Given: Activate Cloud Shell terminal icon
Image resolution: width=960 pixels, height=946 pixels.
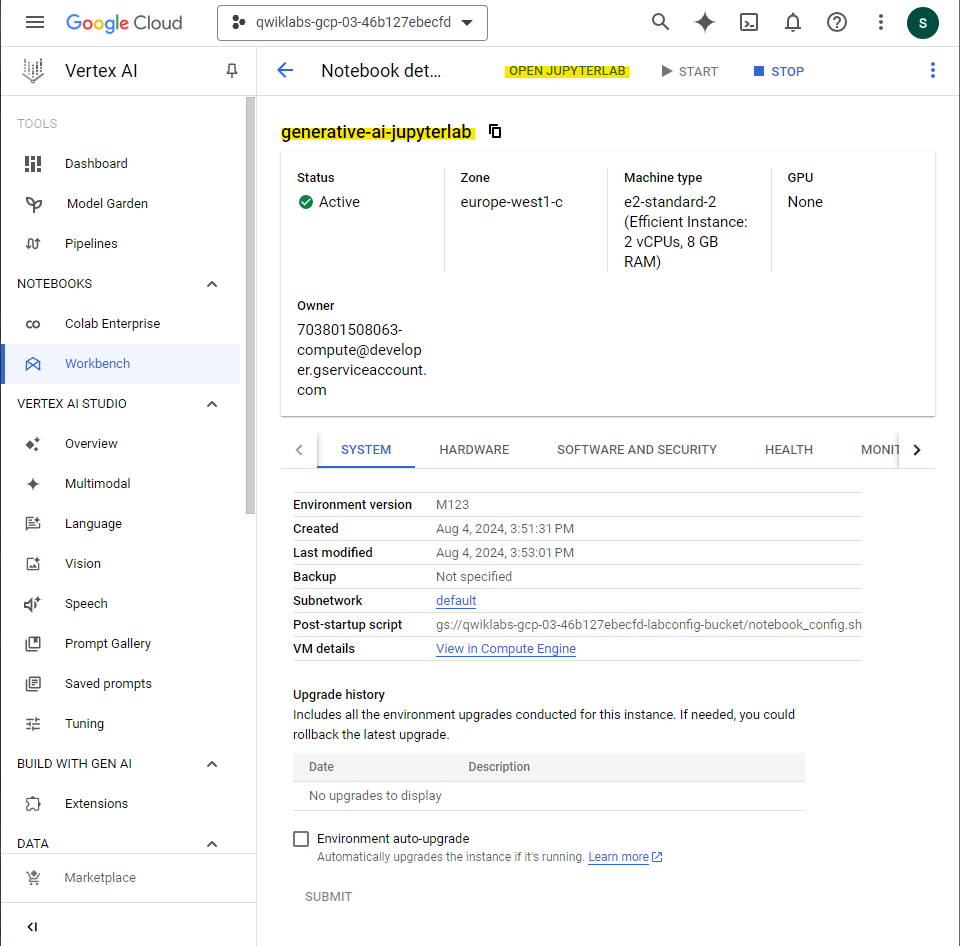Looking at the screenshot, I should point(749,23).
